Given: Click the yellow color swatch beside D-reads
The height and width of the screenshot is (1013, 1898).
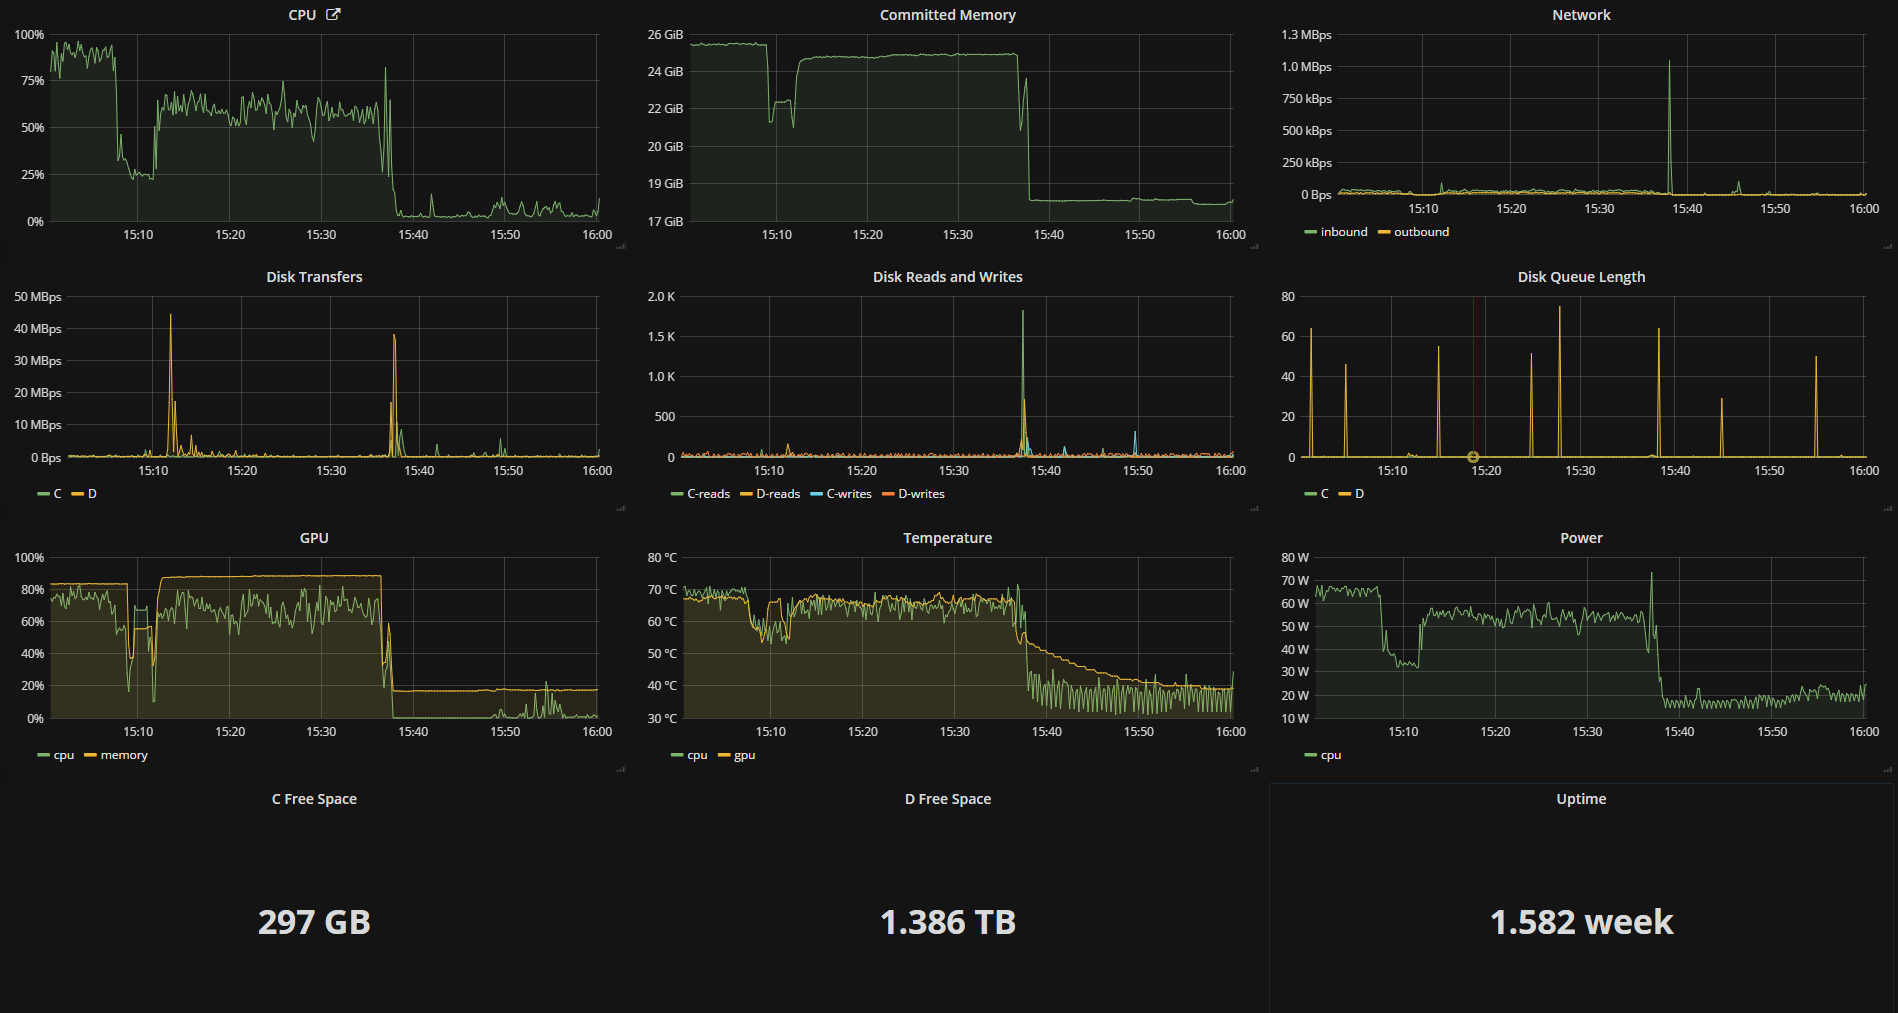Looking at the screenshot, I should (x=746, y=494).
